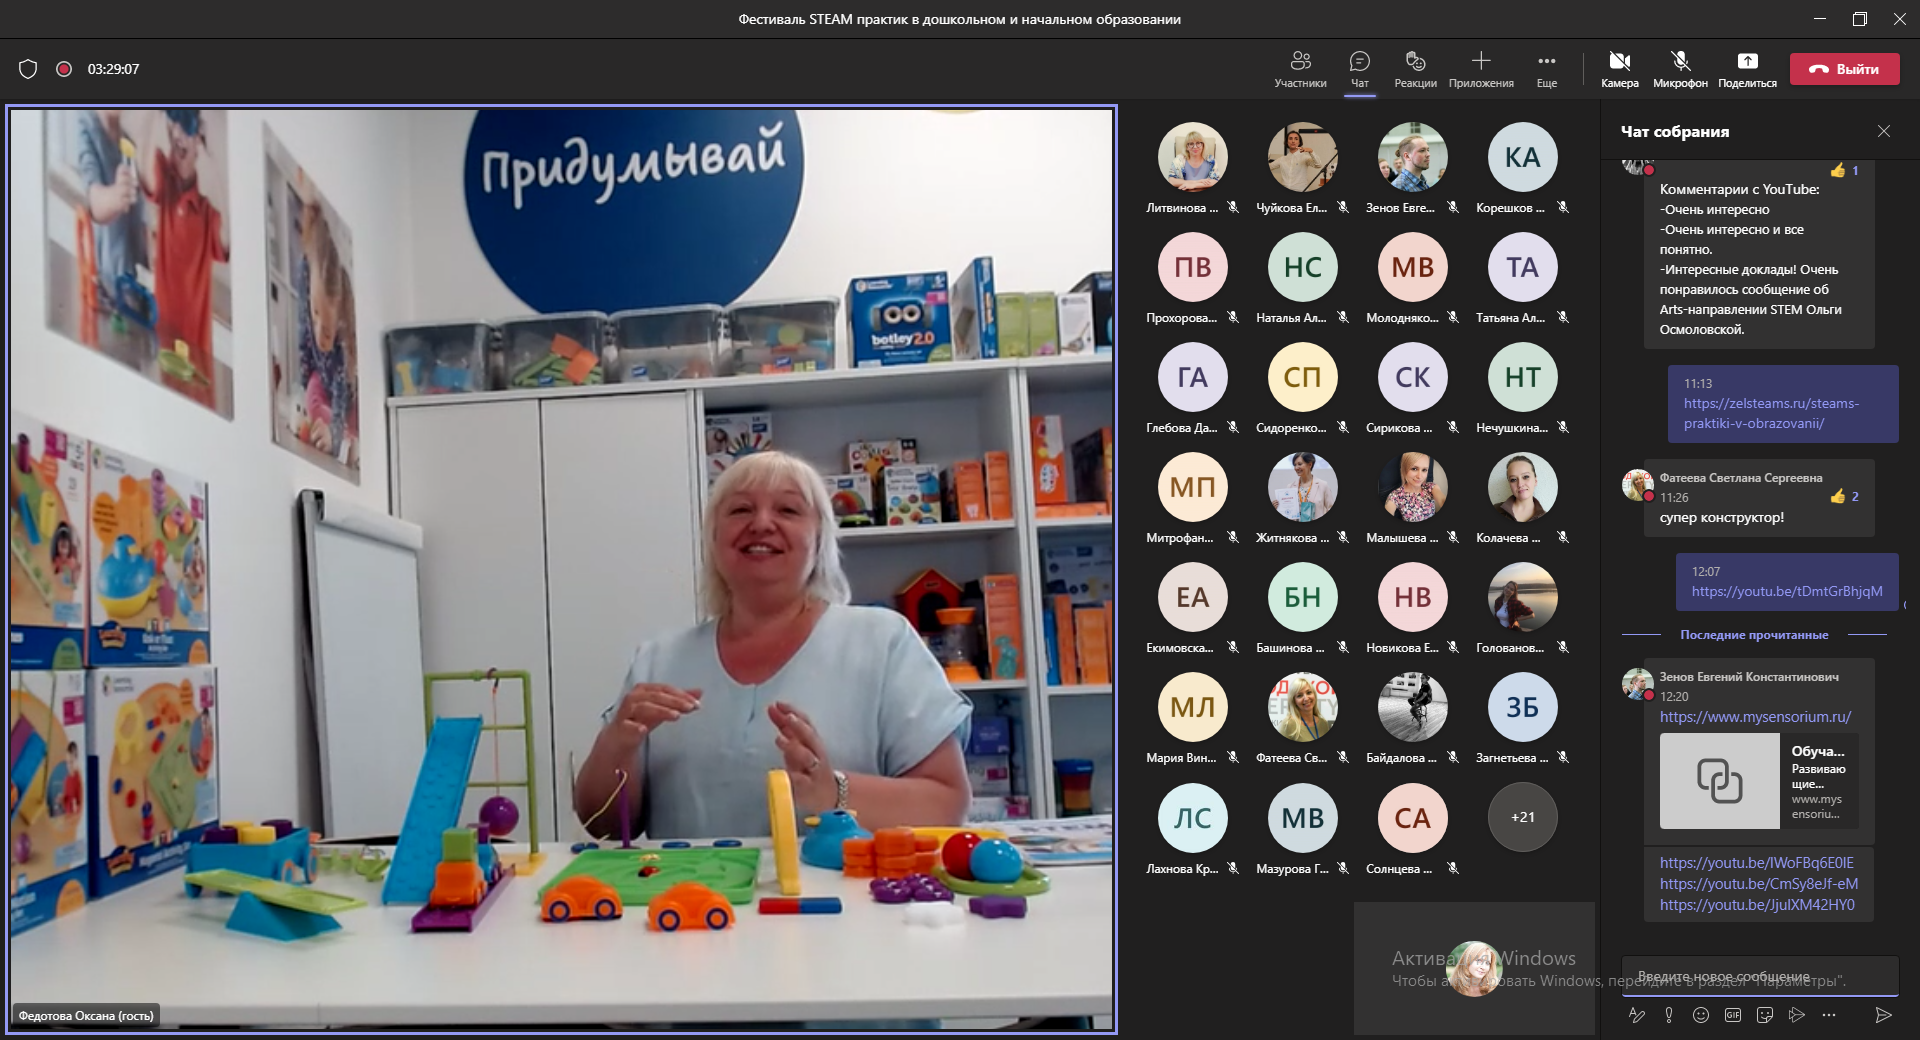Leave the meeting with Выйти button
This screenshot has width=1920, height=1040.
[x=1845, y=69]
